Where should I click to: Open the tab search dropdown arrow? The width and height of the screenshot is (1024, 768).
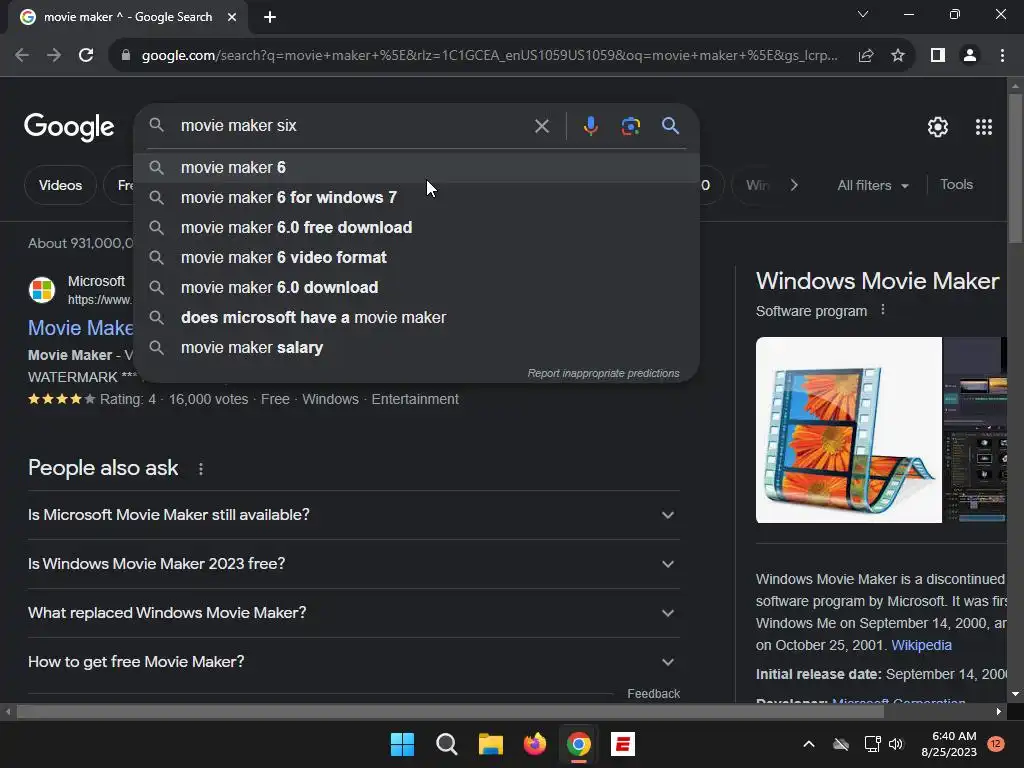coord(863,14)
